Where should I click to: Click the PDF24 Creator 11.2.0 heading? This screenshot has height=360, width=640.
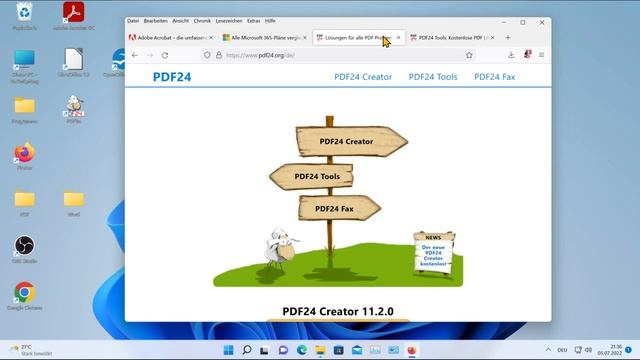pos(338,311)
